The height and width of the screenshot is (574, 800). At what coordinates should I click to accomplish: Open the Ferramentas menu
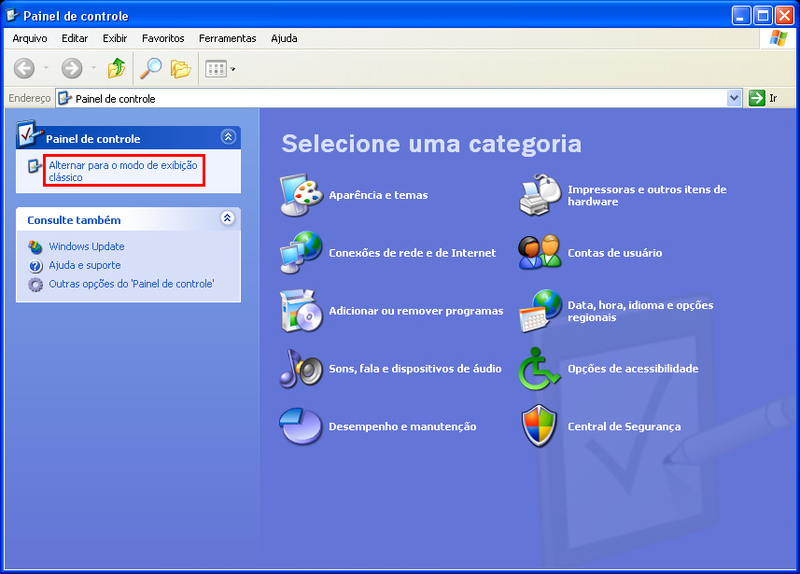click(x=227, y=38)
